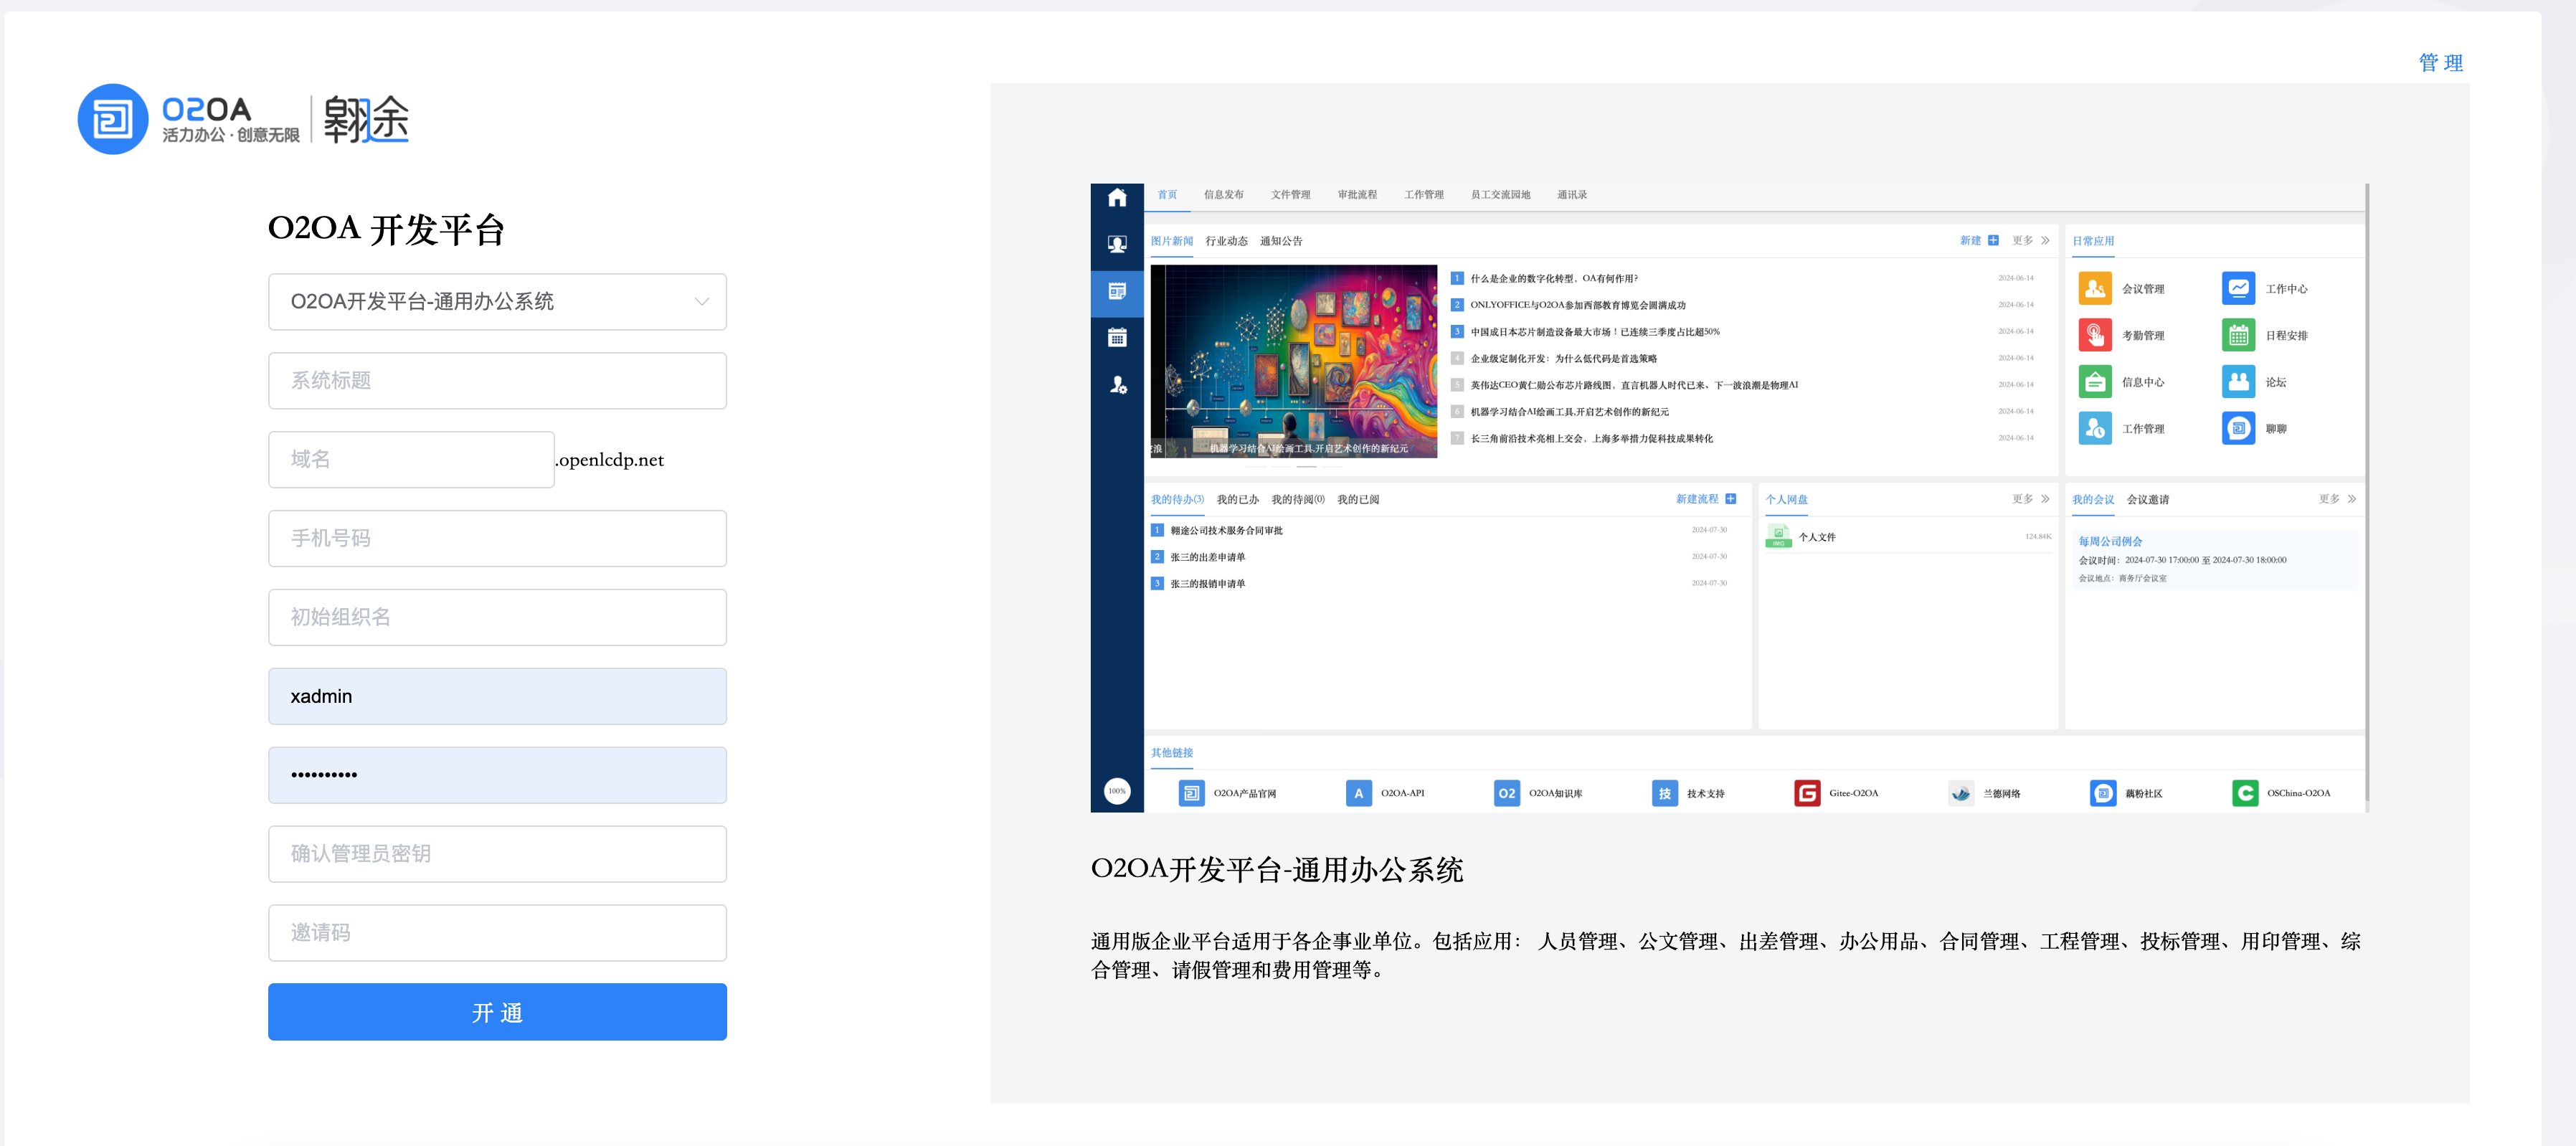Screen dimensions: 2576x1146
Task: Click the 首页 tab in the preview
Action: [x=1167, y=195]
